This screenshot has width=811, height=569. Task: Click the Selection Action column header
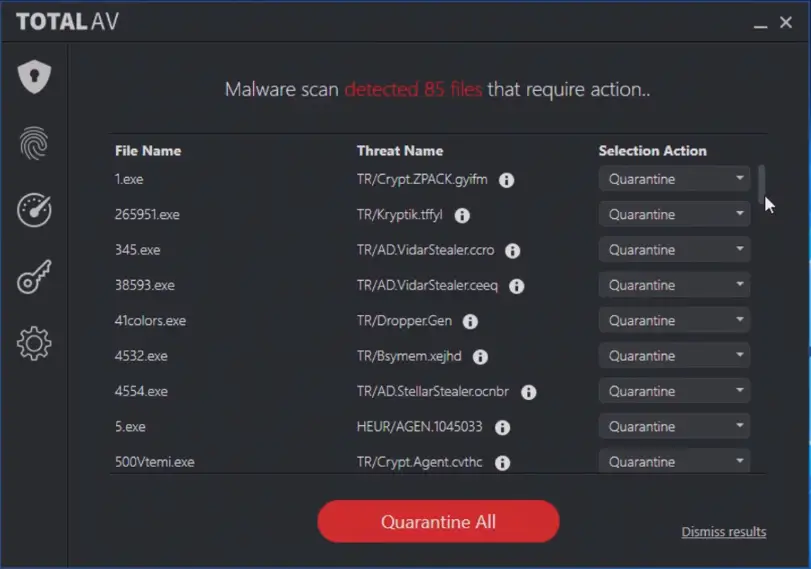click(653, 151)
